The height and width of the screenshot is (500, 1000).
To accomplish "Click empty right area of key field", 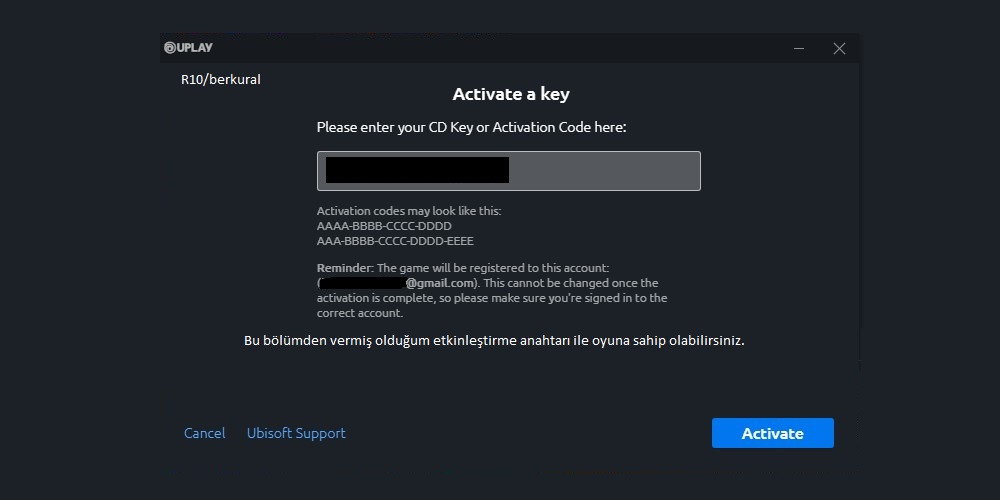I will coord(604,171).
